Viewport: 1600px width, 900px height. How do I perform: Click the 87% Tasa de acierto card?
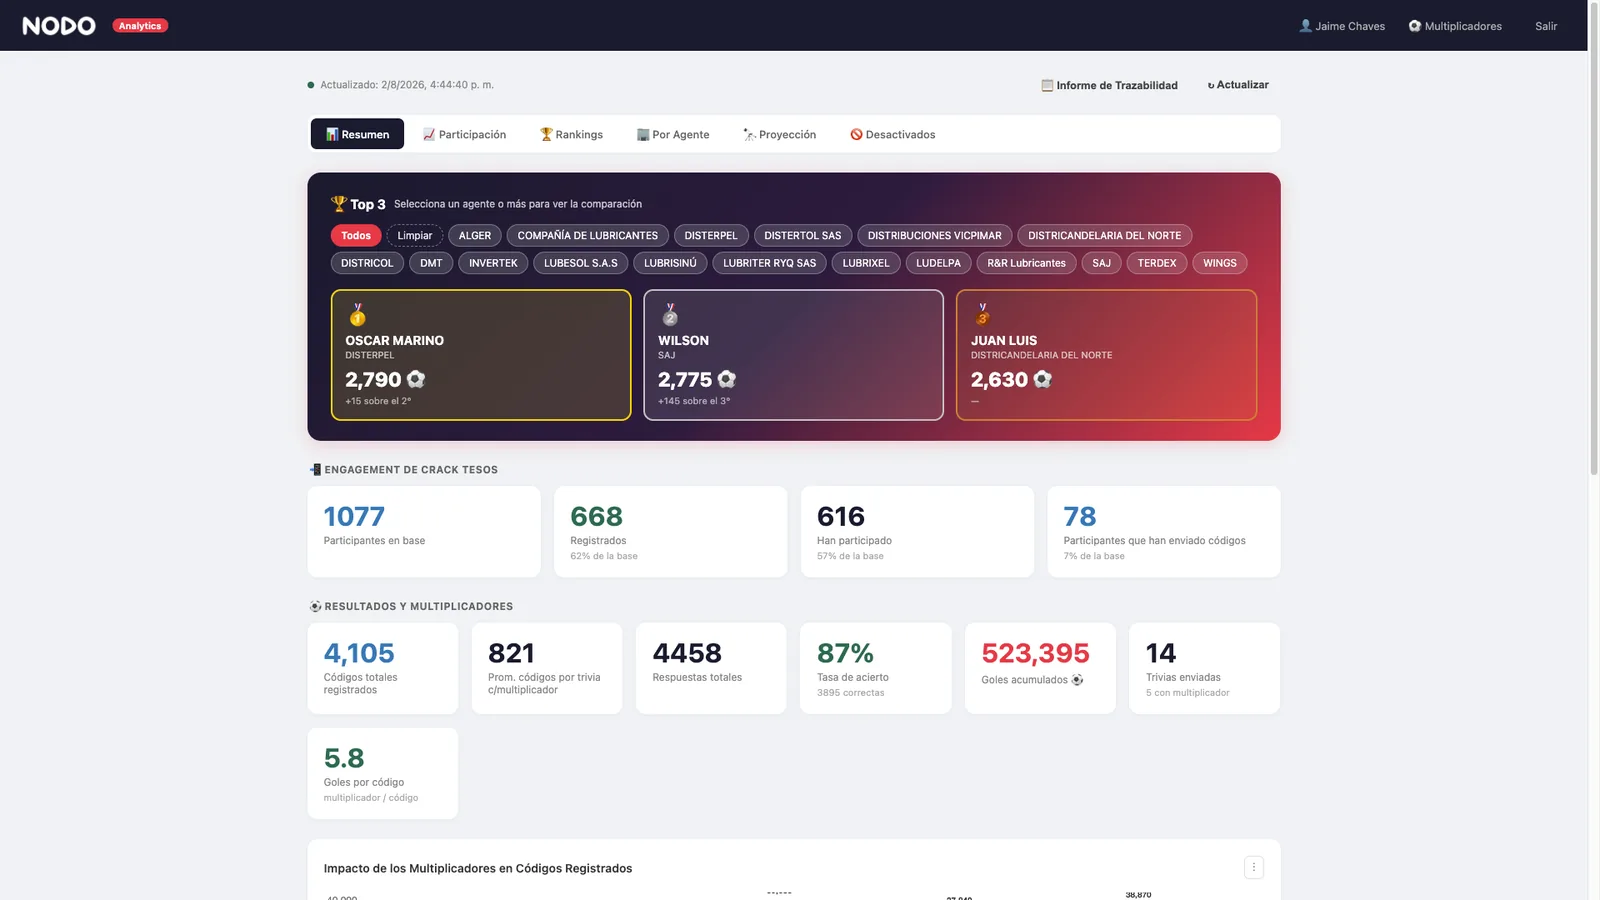[x=876, y=669]
